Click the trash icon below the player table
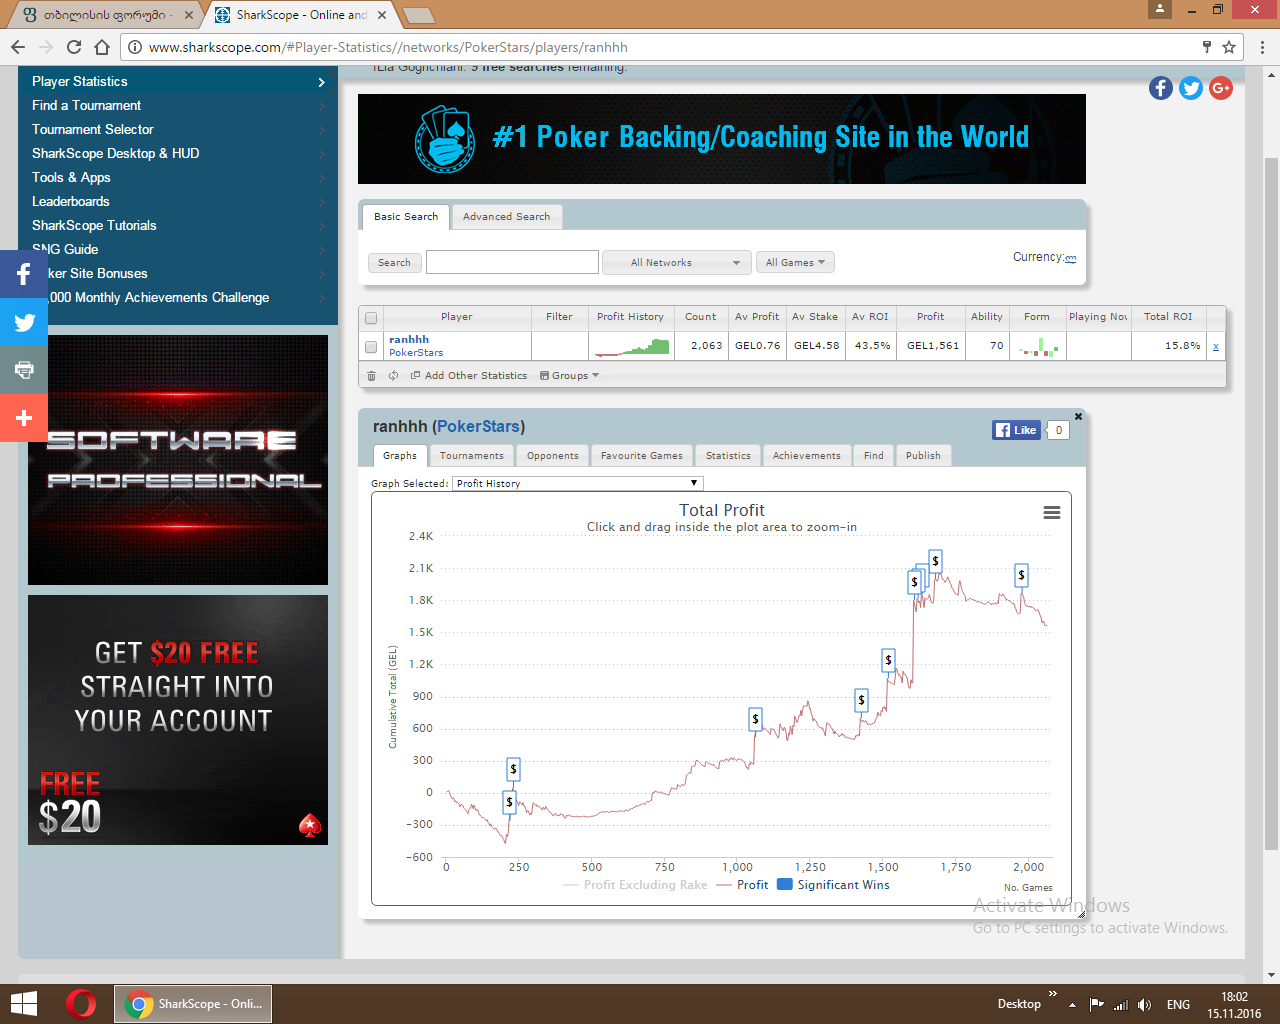The height and width of the screenshot is (1024, 1280). coord(371,376)
